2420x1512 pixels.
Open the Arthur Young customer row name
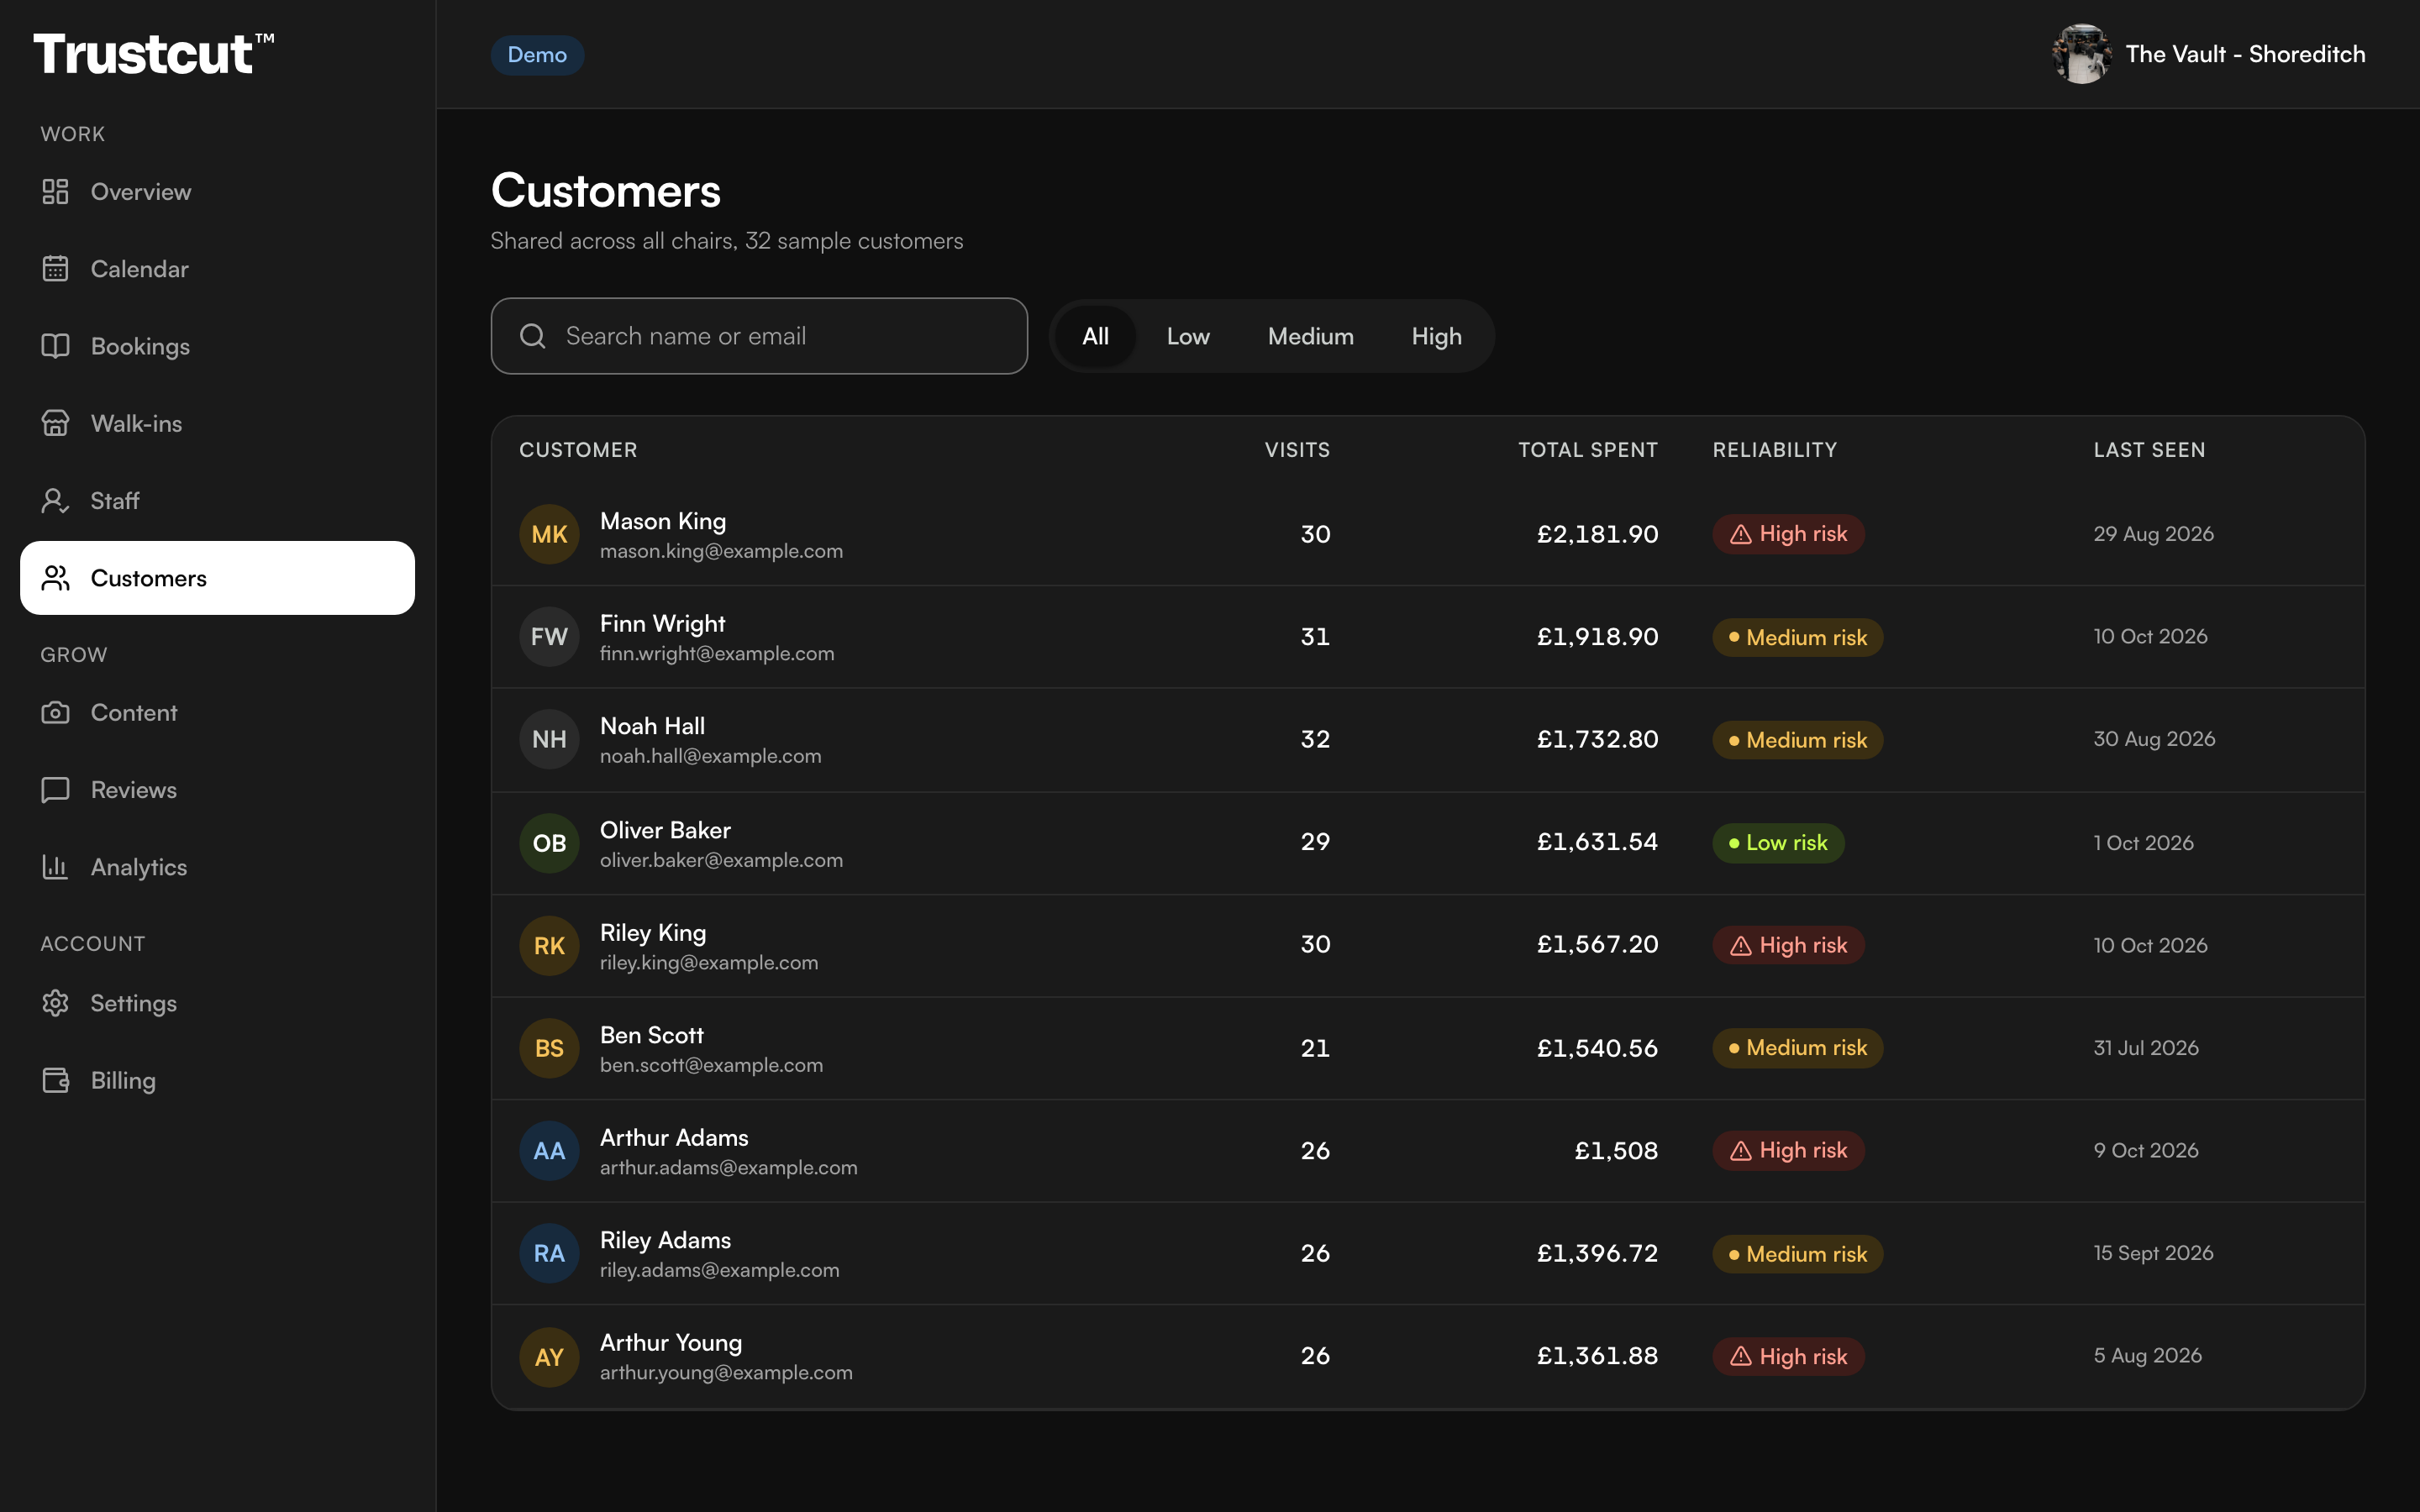coord(671,1343)
